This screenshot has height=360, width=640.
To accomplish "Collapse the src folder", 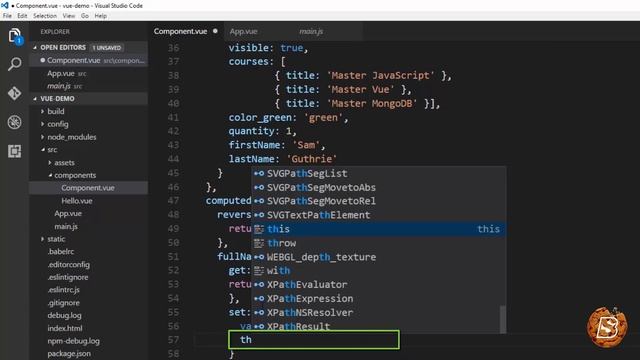I will [x=52, y=149].
